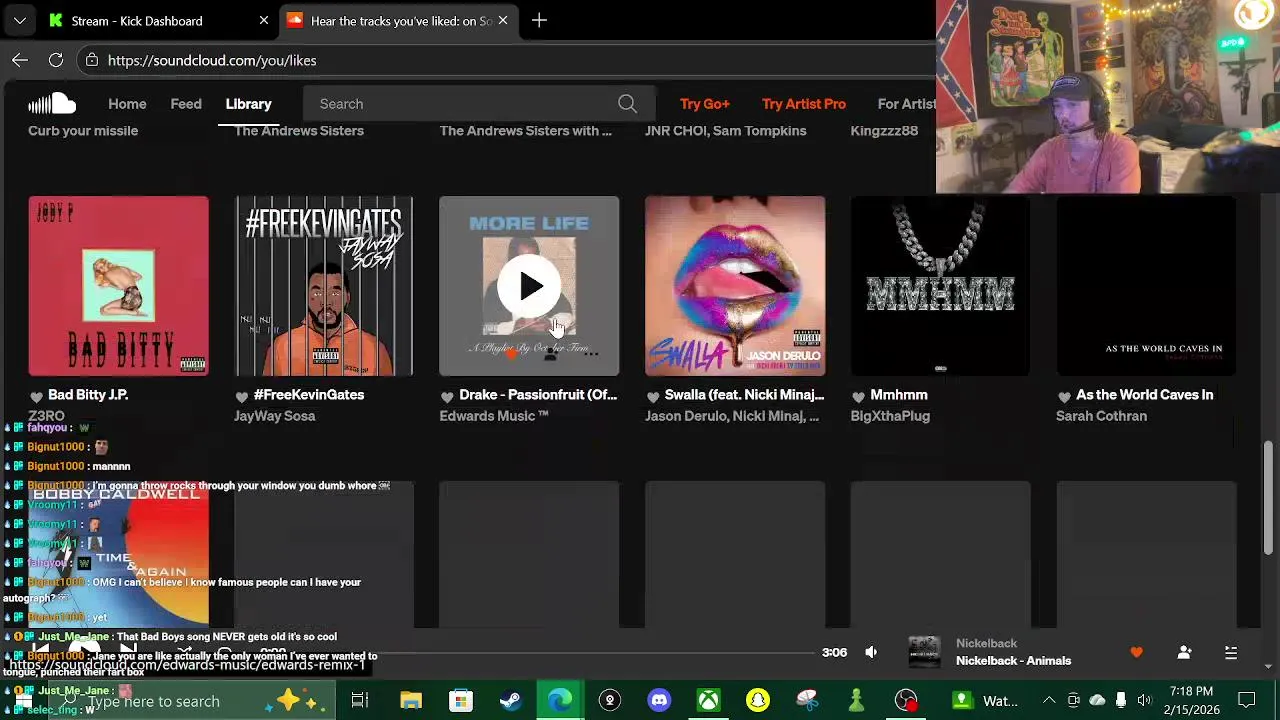This screenshot has height=720, width=1280.
Task: Click the search magnifier icon
Action: coord(627,104)
